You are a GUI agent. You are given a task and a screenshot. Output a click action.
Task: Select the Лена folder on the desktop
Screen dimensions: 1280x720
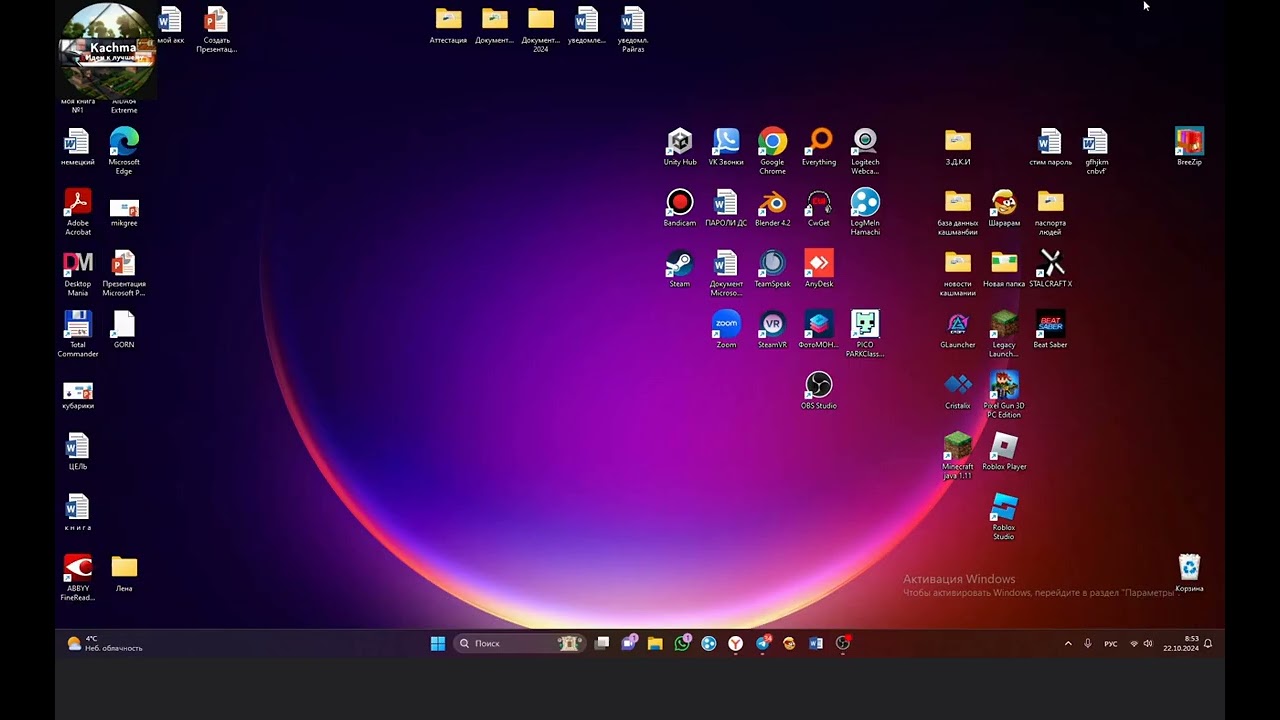pos(124,574)
